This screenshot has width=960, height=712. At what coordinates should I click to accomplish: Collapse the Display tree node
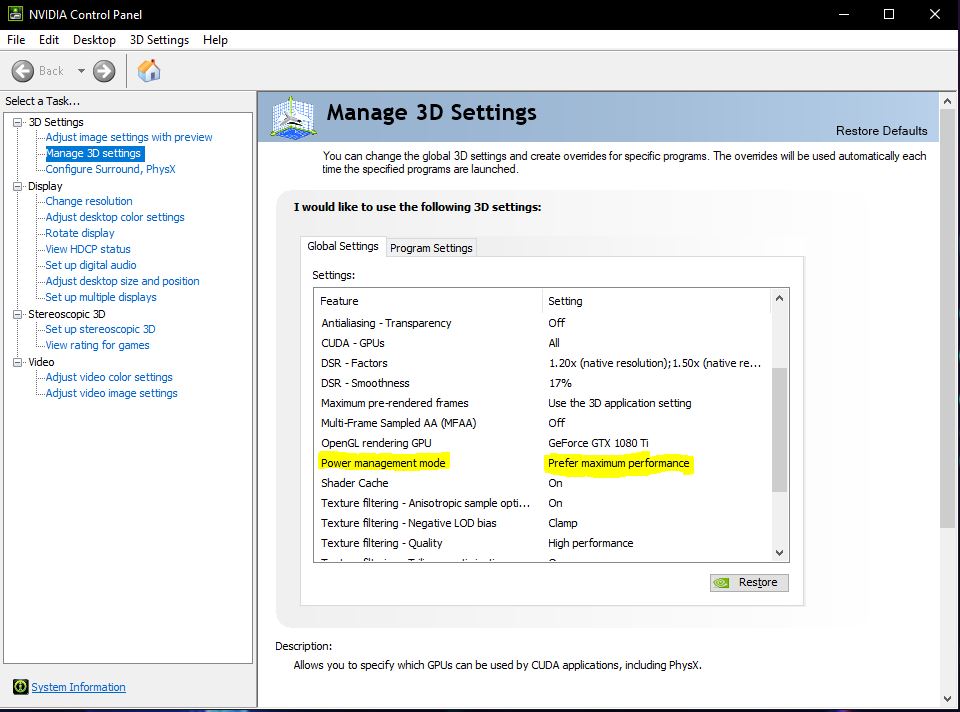point(18,186)
